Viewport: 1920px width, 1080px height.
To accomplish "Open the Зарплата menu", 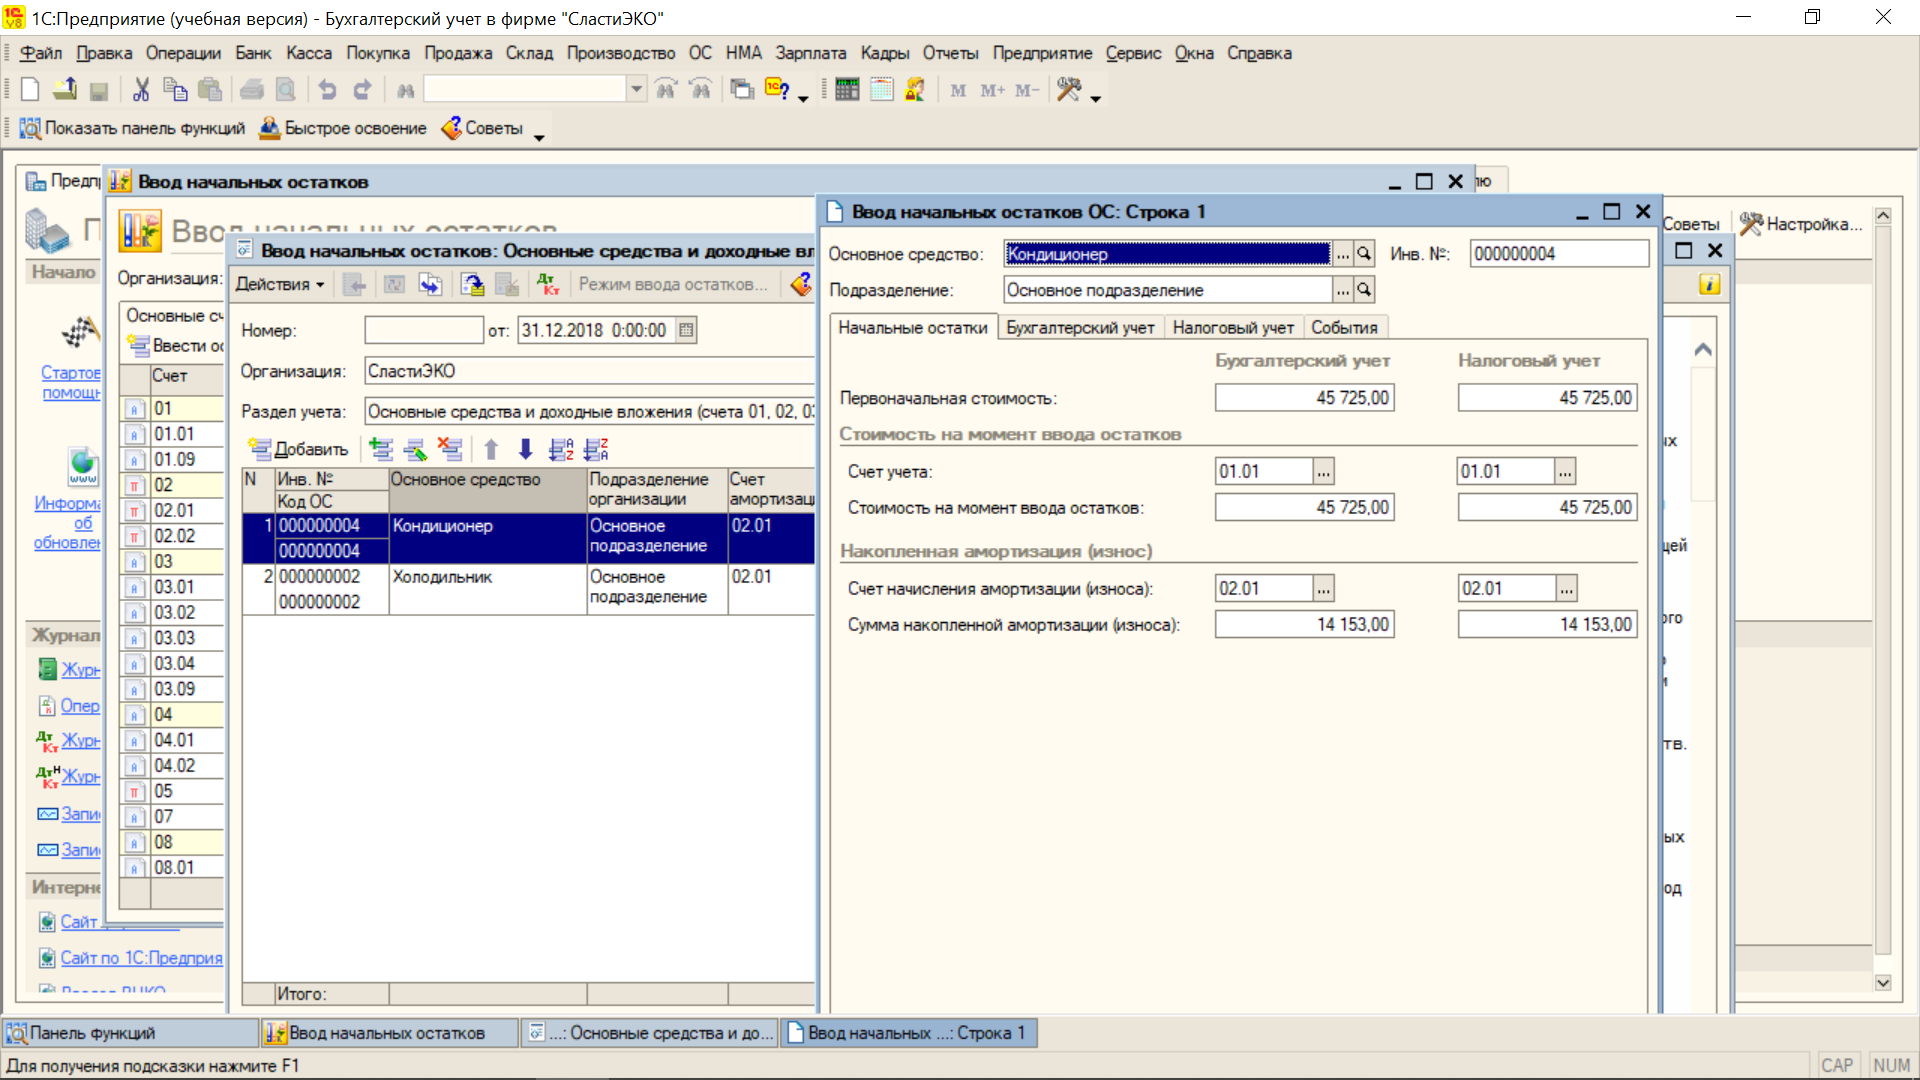I will (x=810, y=53).
